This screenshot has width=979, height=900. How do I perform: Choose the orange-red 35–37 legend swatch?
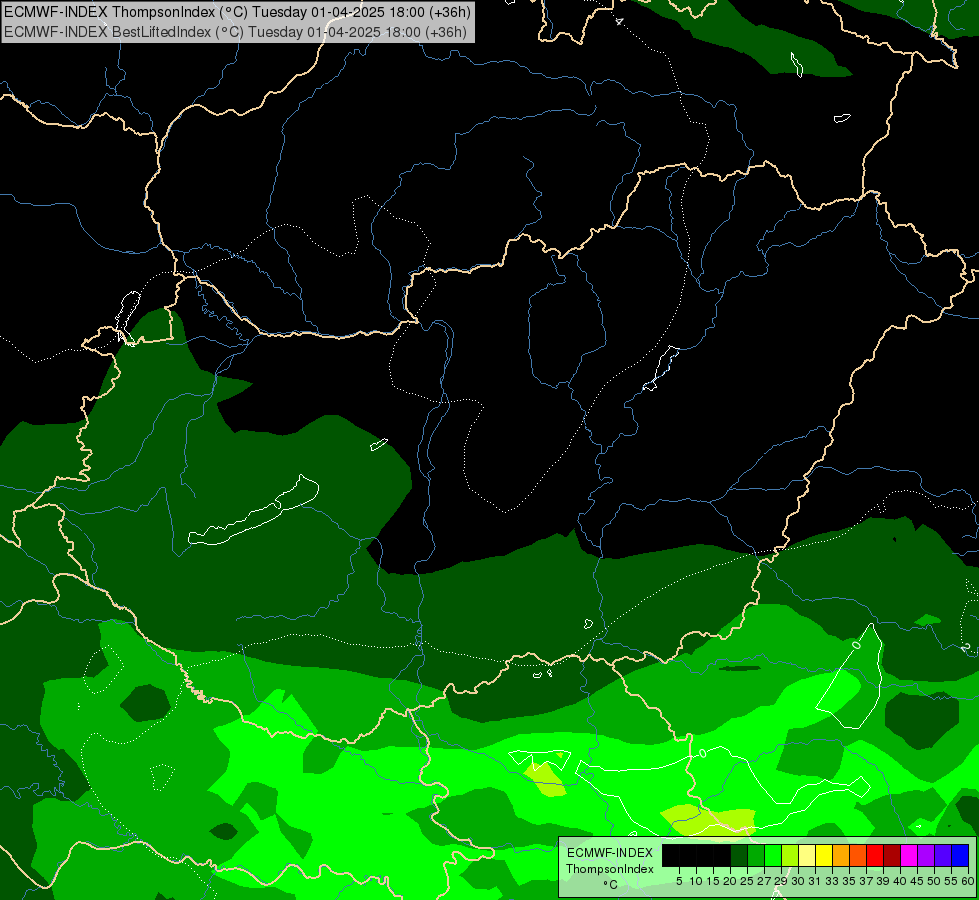(x=858, y=855)
